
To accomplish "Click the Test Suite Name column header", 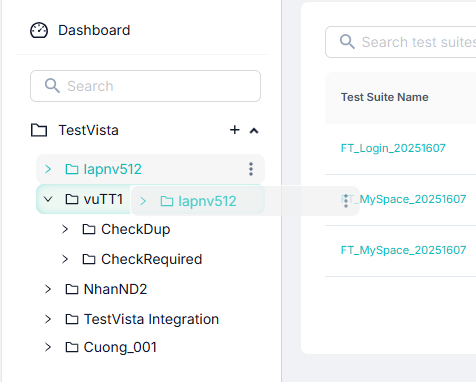I will point(384,97).
